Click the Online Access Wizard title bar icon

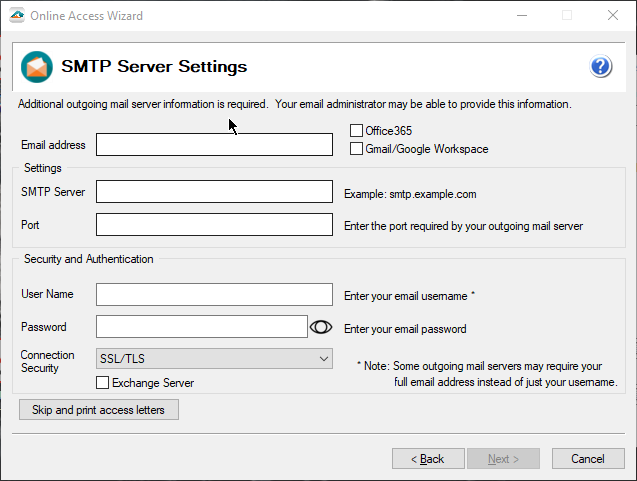click(x=16, y=16)
